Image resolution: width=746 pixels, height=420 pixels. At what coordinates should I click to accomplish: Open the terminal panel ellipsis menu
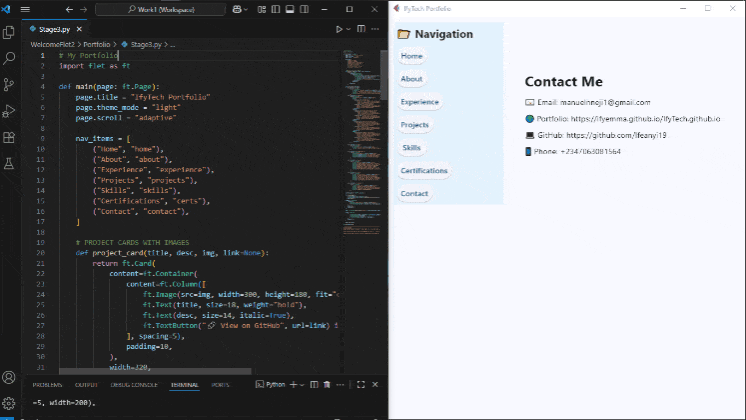[340, 384]
